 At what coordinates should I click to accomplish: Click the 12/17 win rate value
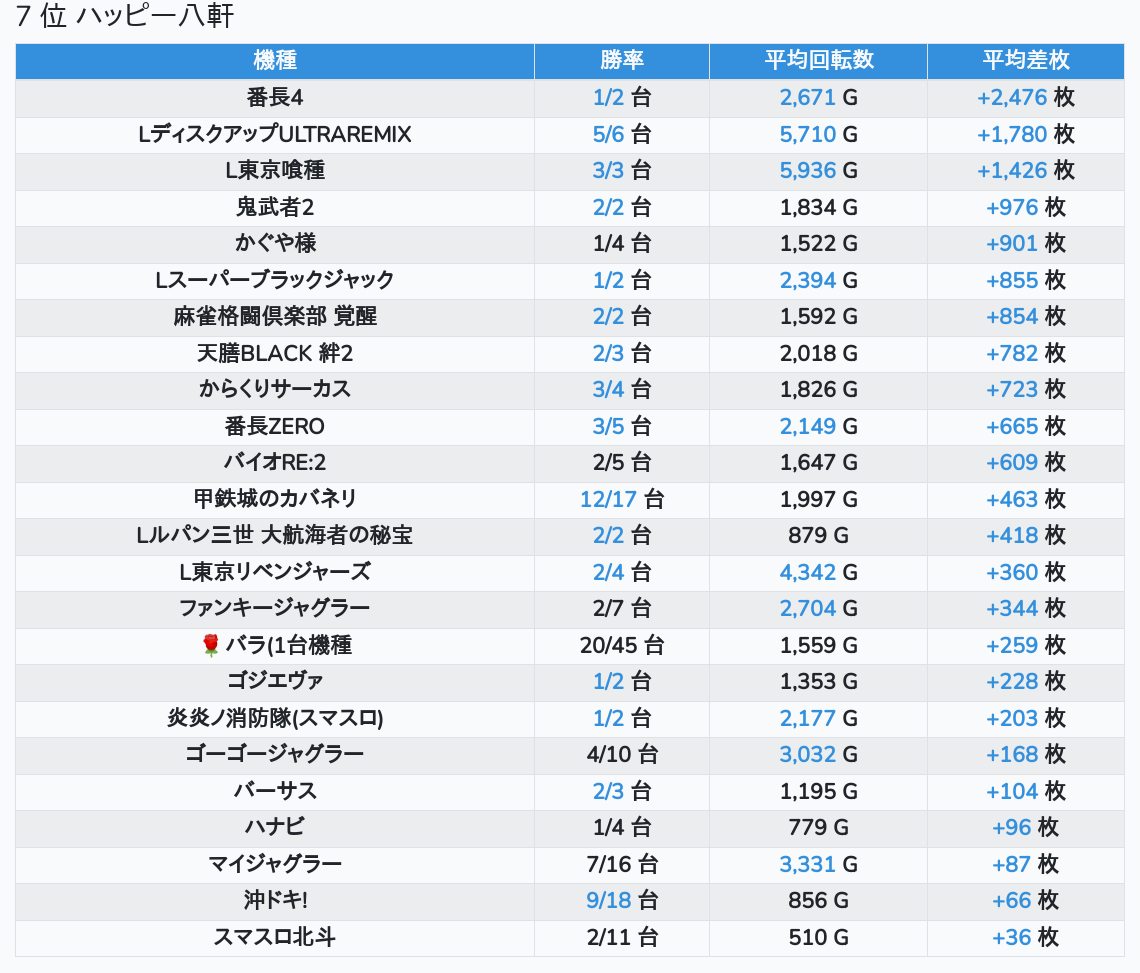point(608,499)
